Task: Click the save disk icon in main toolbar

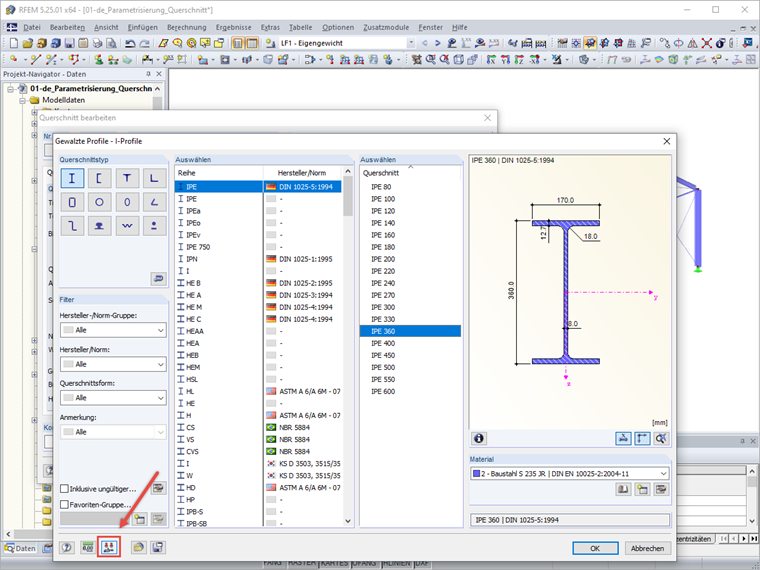Action: pyautogui.click(x=69, y=43)
